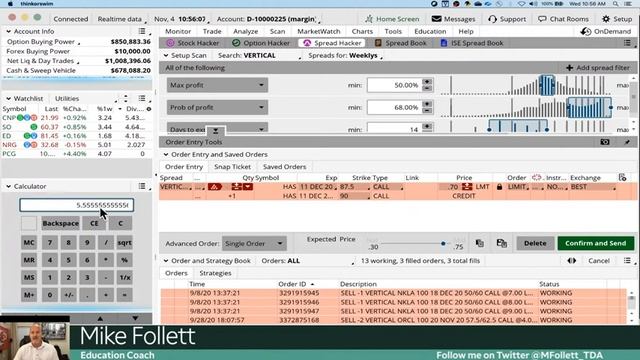Toggle the order price lock icon

(499, 187)
